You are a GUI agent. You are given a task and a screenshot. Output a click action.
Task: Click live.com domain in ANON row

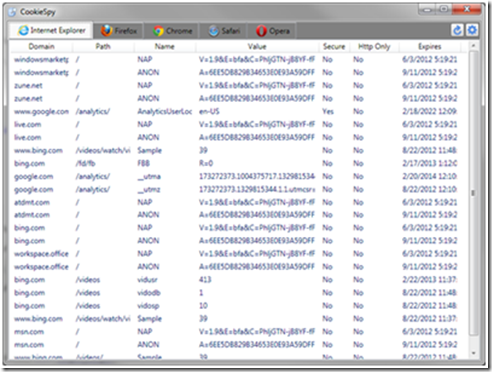[x=27, y=137]
